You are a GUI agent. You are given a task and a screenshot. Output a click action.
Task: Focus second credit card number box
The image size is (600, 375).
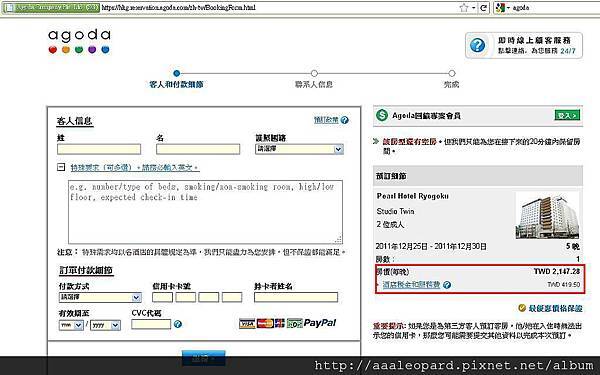coord(186,297)
